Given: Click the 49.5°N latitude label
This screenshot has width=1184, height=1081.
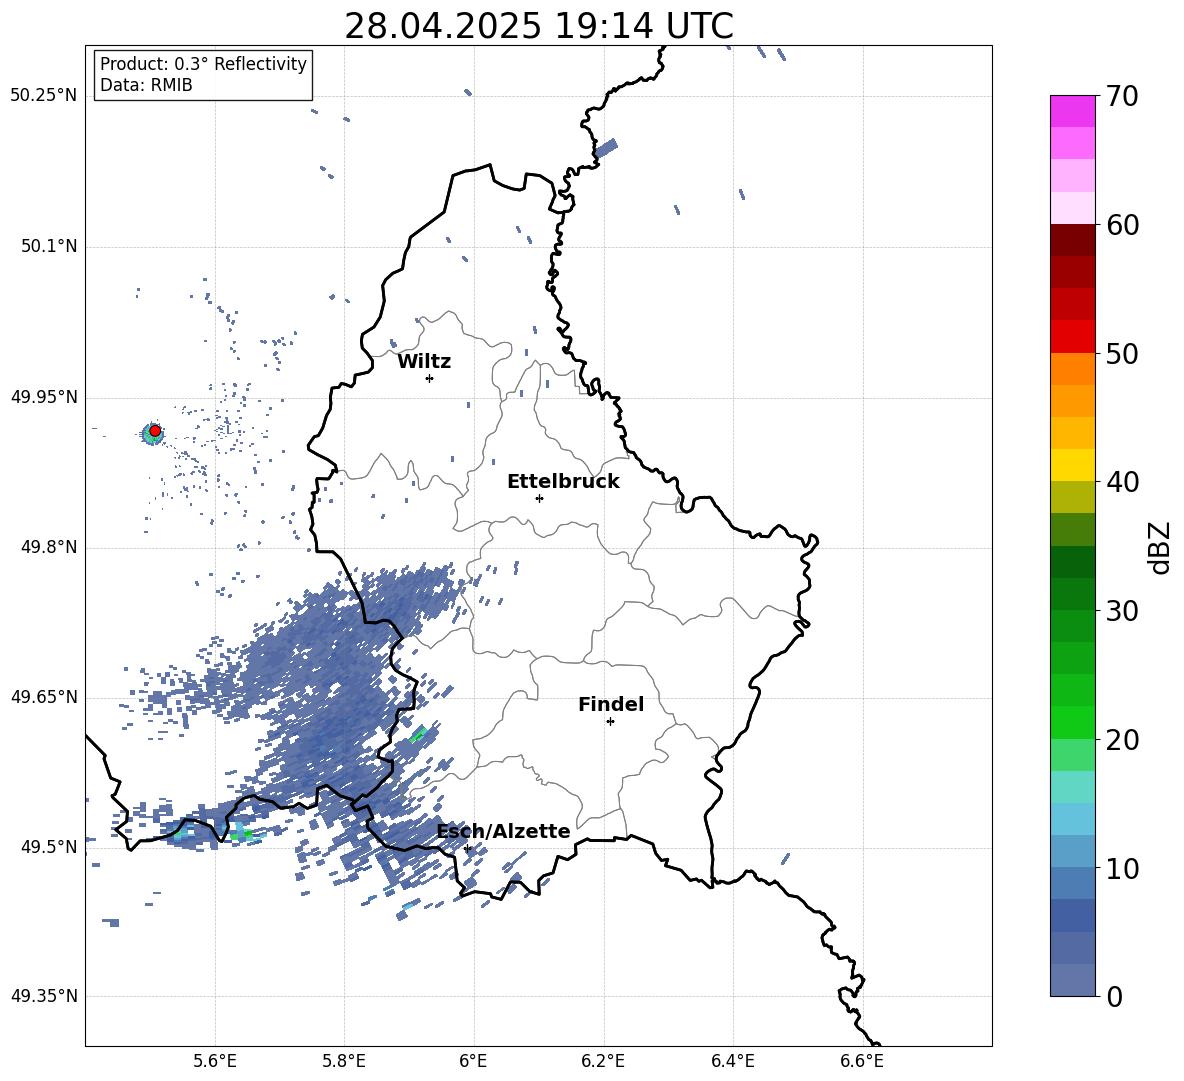Looking at the screenshot, I should coord(49,847).
